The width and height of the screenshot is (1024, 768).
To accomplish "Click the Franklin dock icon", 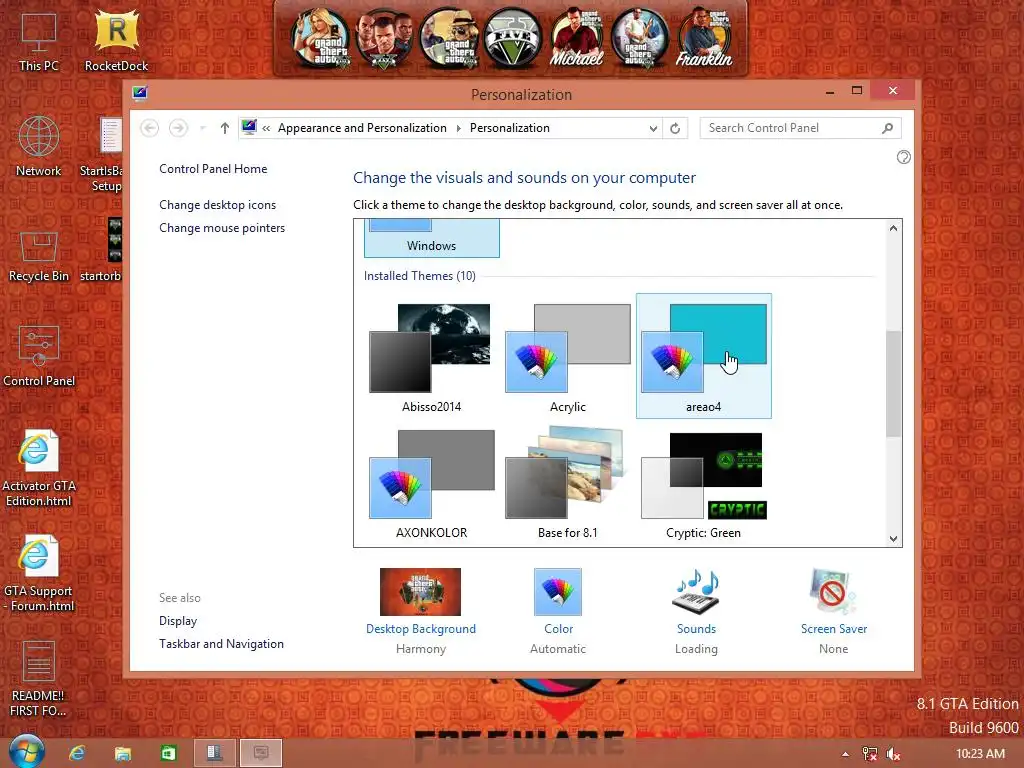I will [x=704, y=38].
